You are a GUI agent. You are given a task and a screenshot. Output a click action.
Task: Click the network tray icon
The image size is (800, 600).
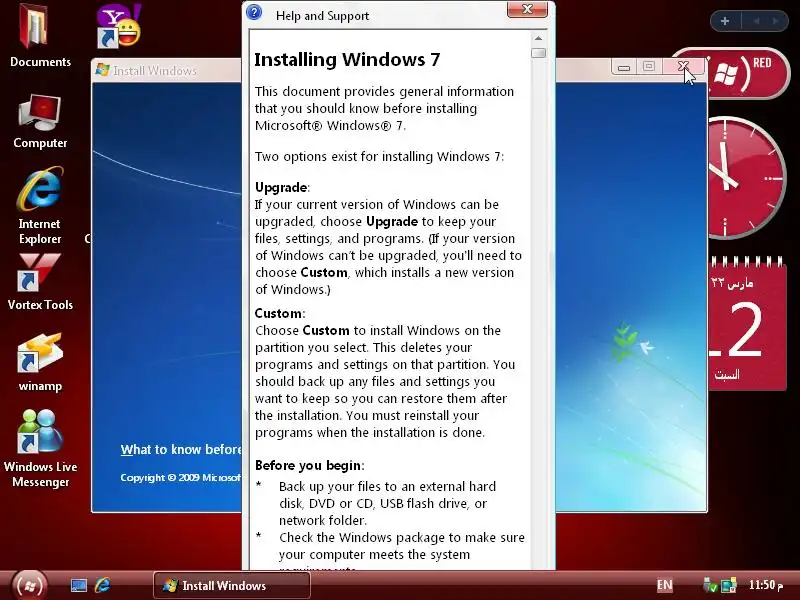(x=729, y=585)
